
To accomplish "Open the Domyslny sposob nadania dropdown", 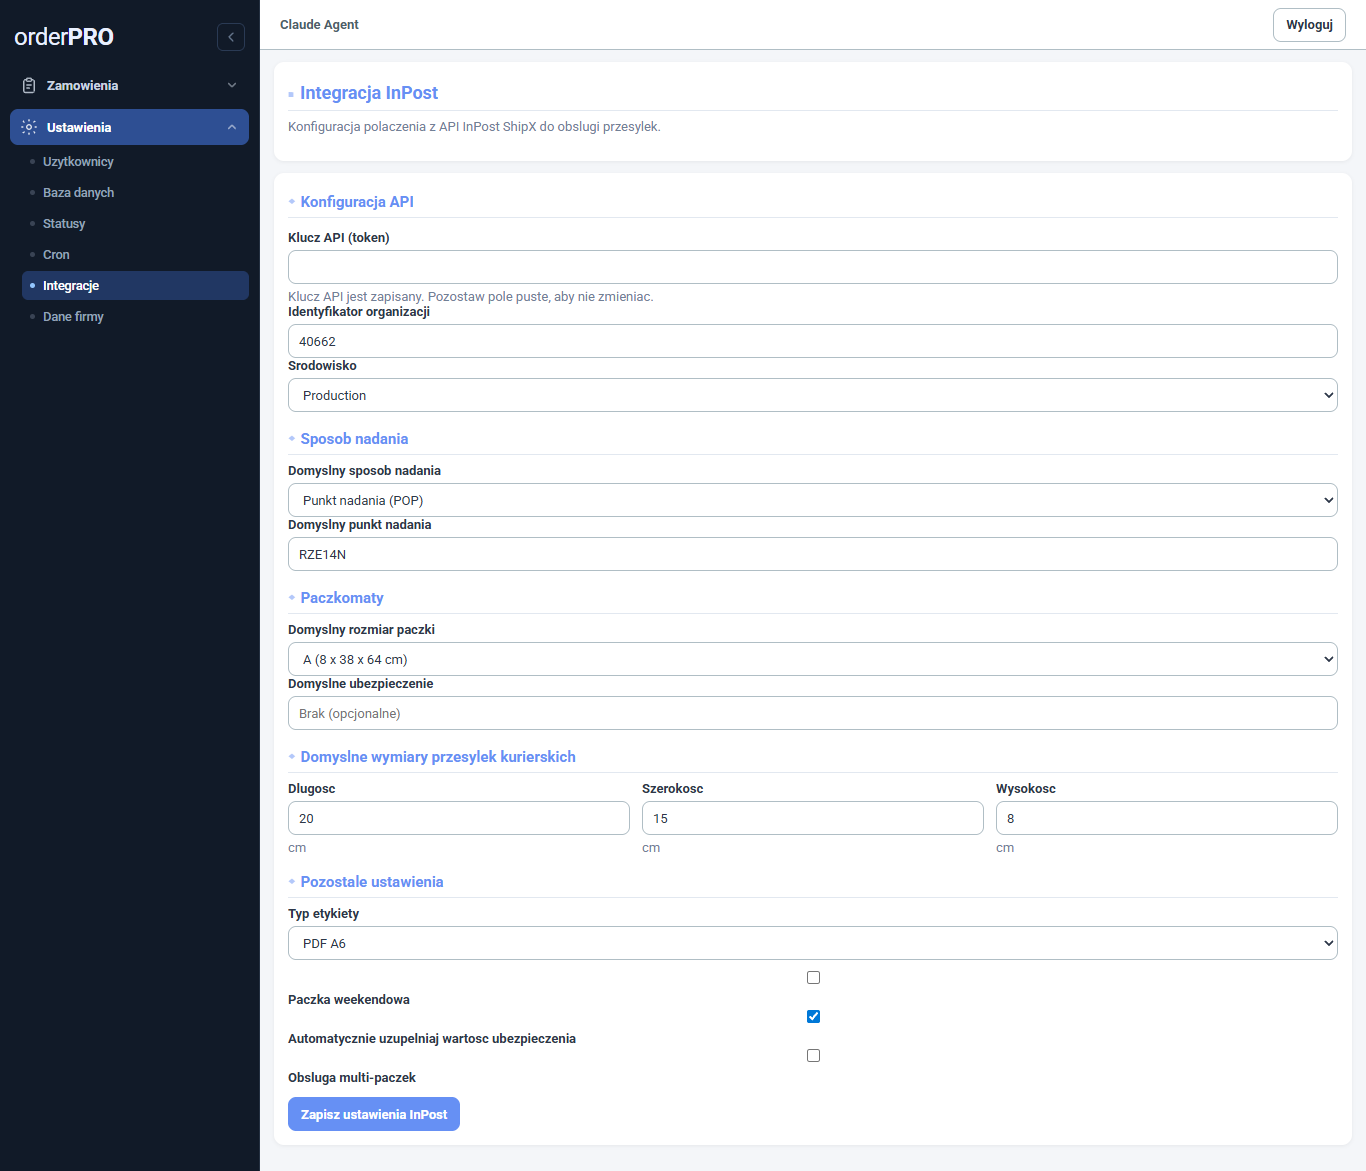I will [x=812, y=500].
